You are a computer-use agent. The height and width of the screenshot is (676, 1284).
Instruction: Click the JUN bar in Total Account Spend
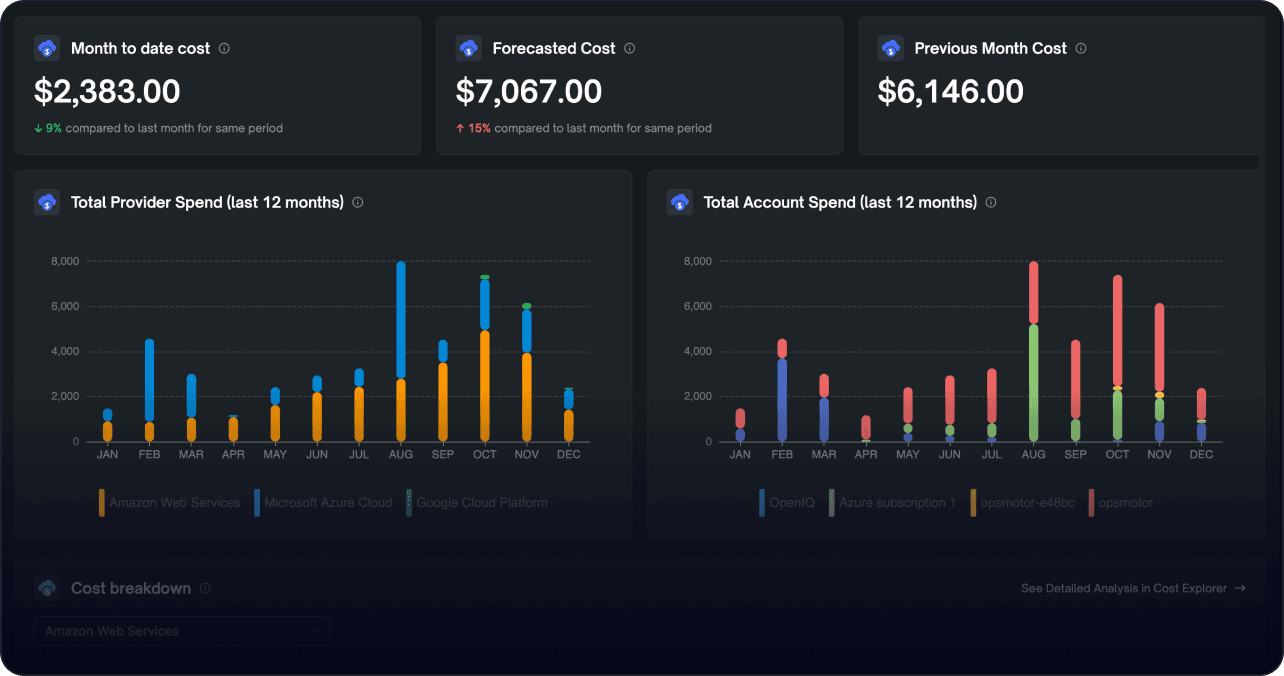click(950, 409)
